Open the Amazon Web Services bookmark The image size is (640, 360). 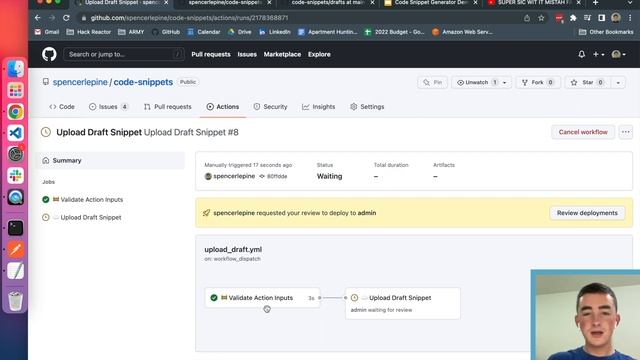pyautogui.click(x=462, y=32)
